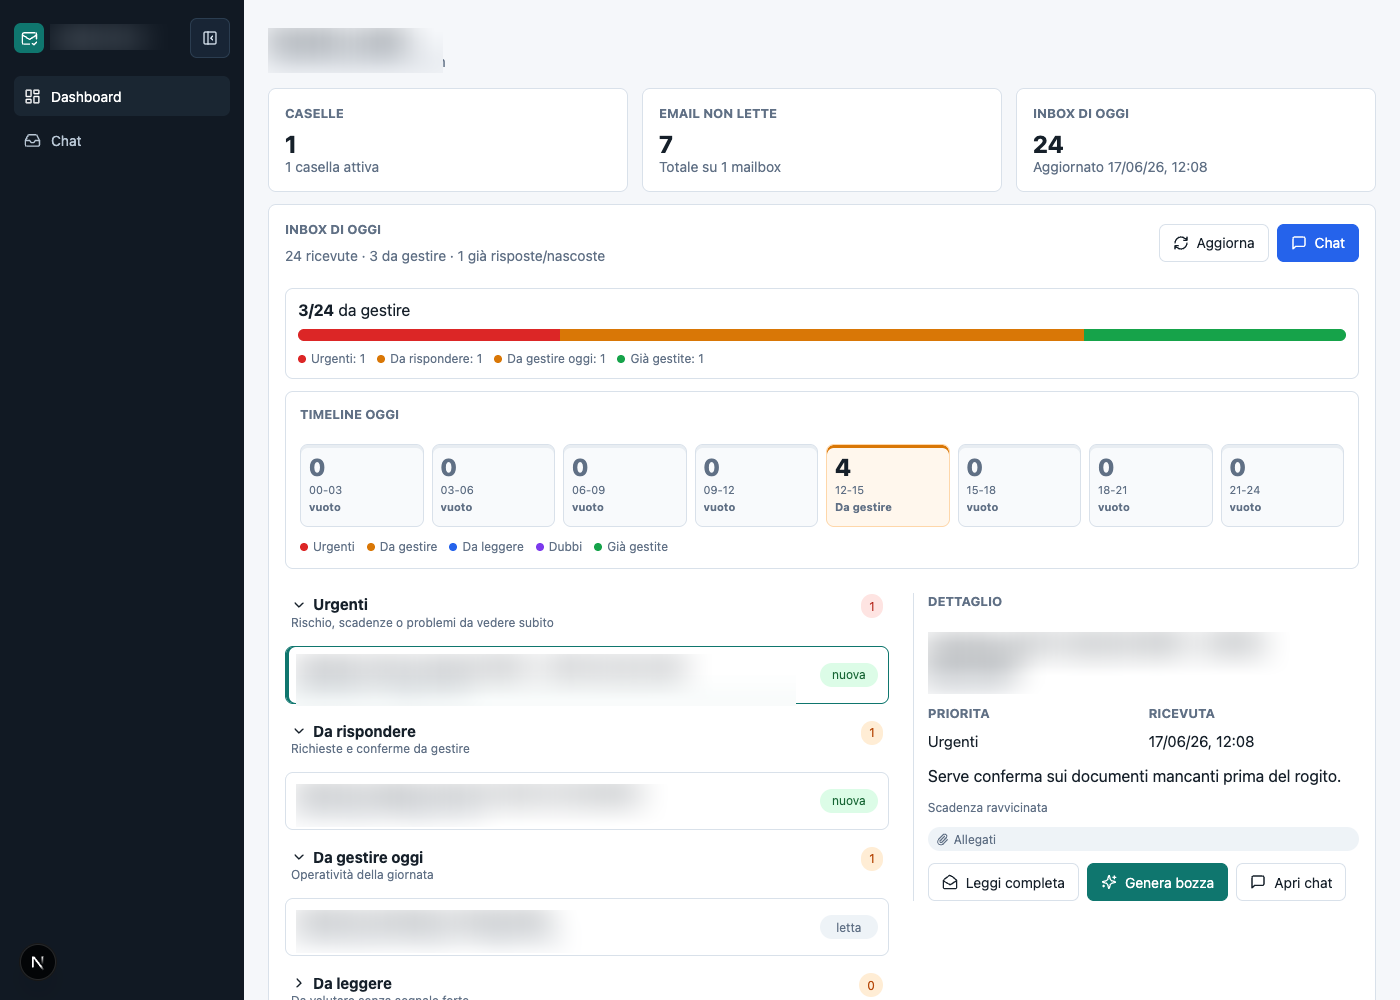Viewport: 1400px width, 1000px height.
Task: Click the Next.js N badge
Action: (38, 962)
